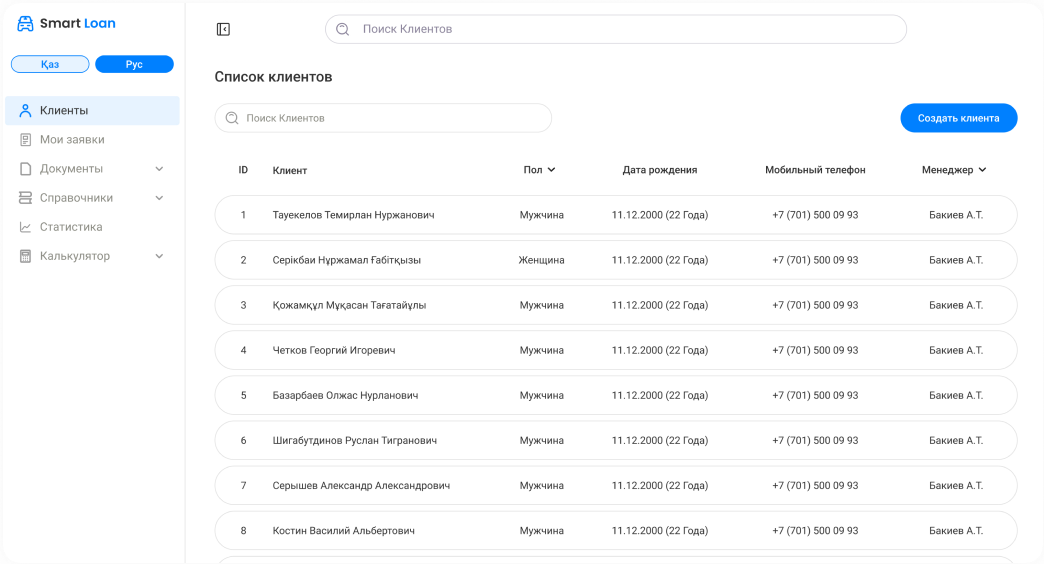
Task: Click the Справочники stack icon
Action: [x=25, y=198]
